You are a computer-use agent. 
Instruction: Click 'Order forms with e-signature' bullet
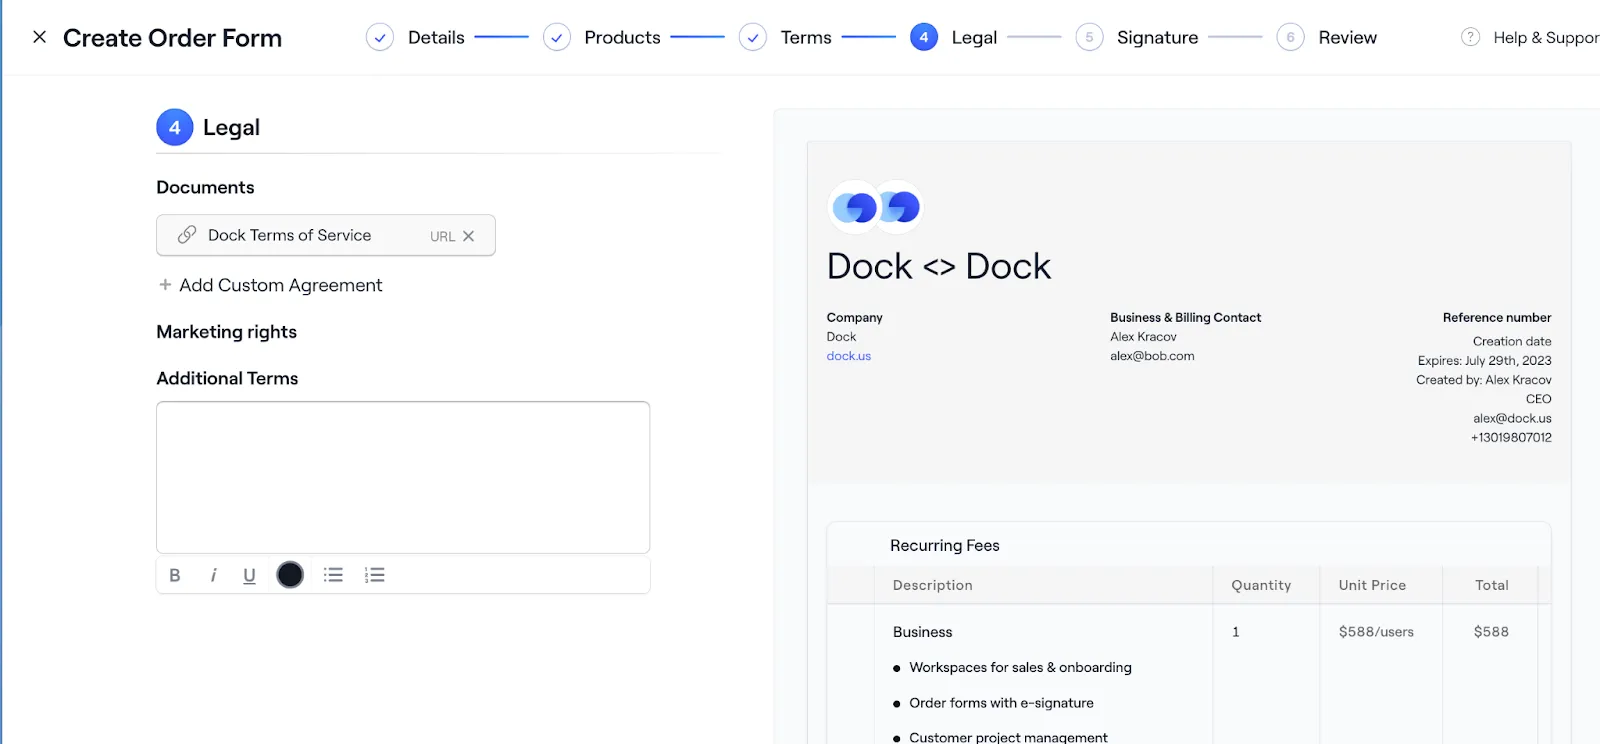(1001, 703)
